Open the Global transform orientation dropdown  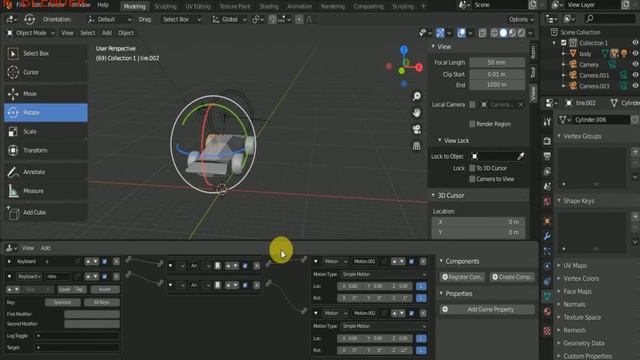tap(230, 19)
